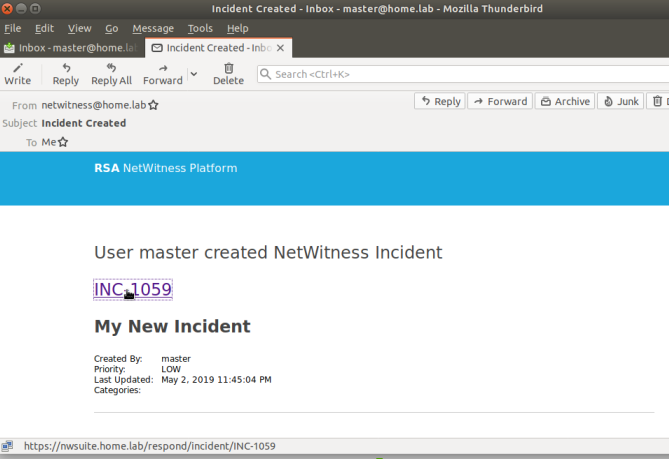
Task: Switch to Inbox - master@home.lab tab
Action: [70, 47]
